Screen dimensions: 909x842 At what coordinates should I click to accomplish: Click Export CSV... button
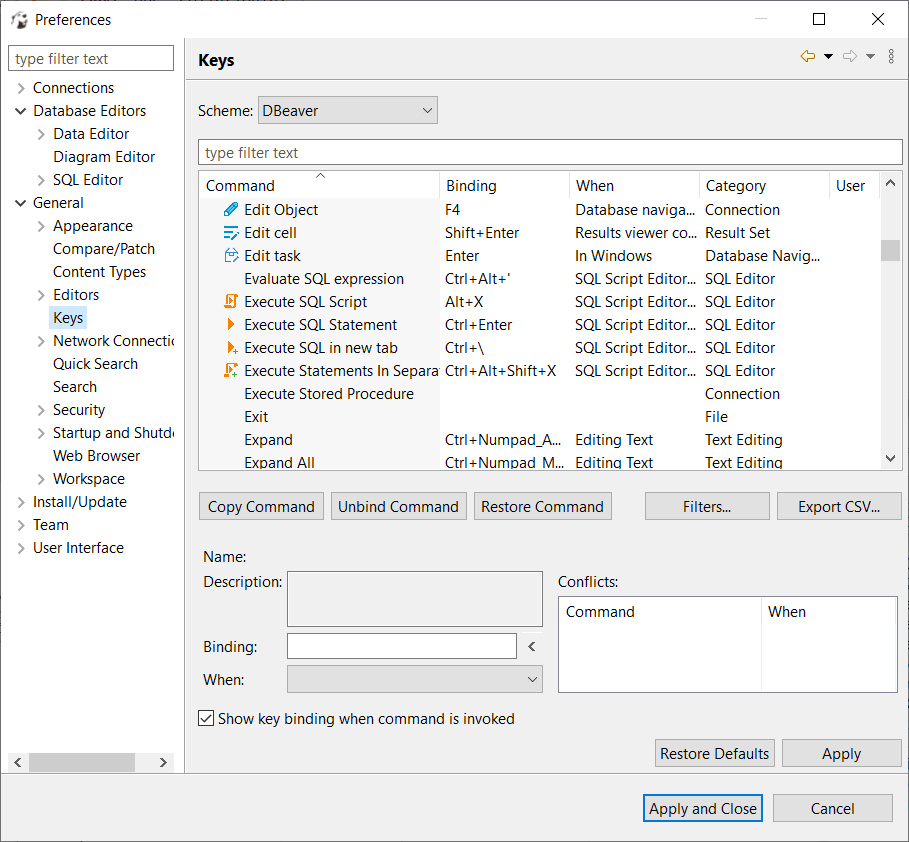pos(839,506)
